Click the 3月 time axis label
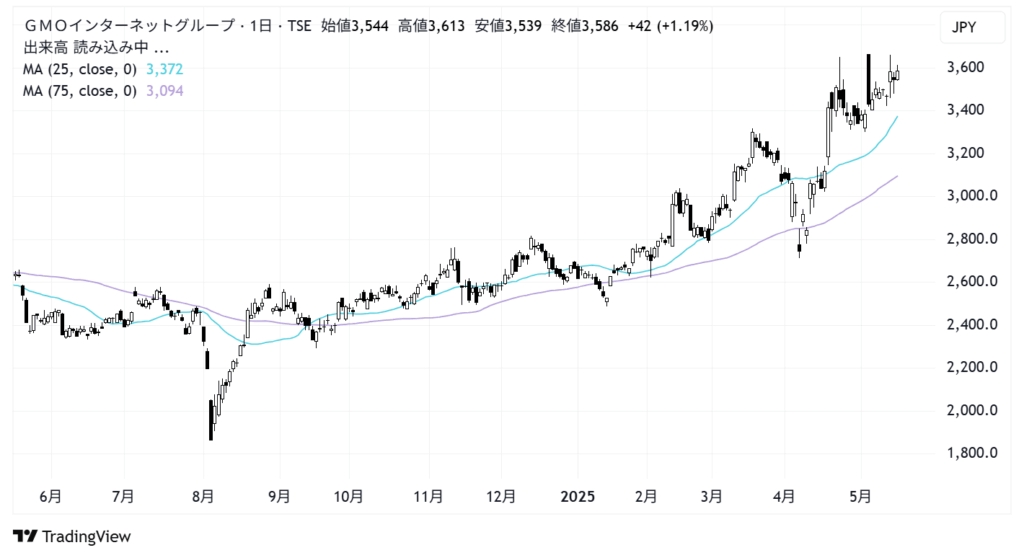 click(711, 497)
